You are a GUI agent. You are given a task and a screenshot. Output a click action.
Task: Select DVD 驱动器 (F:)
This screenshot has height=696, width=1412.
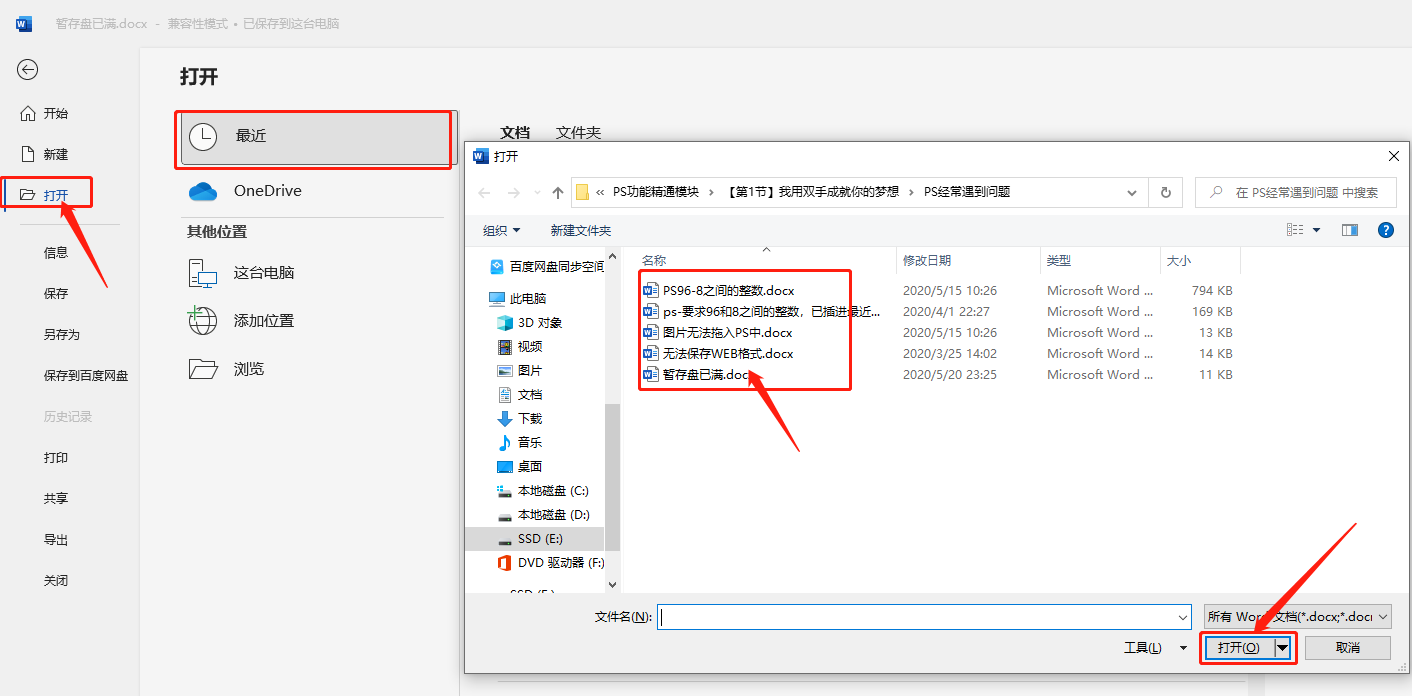pos(551,563)
